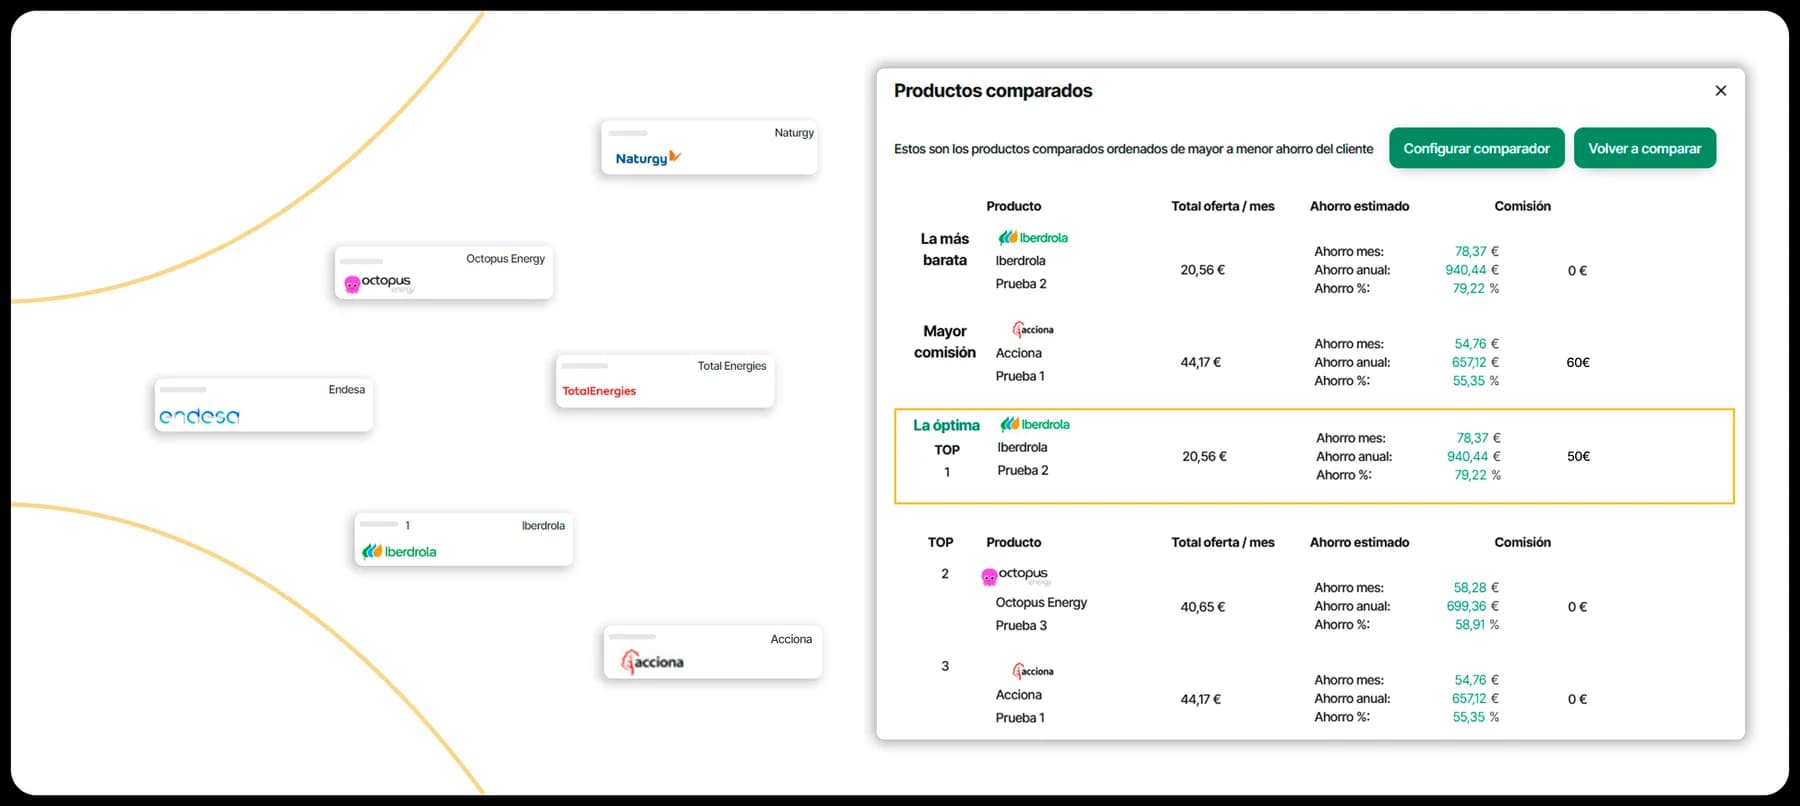Click the Volver a comparar button
The width and height of the screenshot is (1800, 806).
tap(1644, 148)
